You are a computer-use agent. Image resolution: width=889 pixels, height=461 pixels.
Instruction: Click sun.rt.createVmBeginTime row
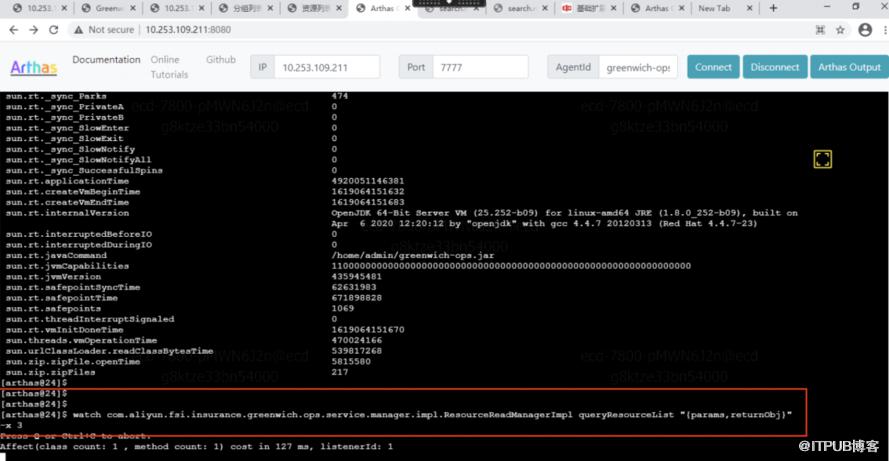coord(205,192)
